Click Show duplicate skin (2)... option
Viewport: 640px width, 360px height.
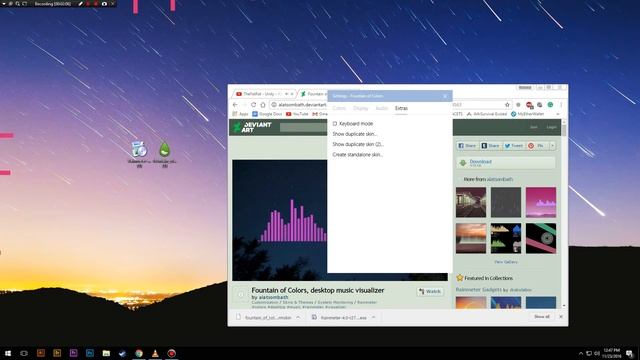click(358, 144)
